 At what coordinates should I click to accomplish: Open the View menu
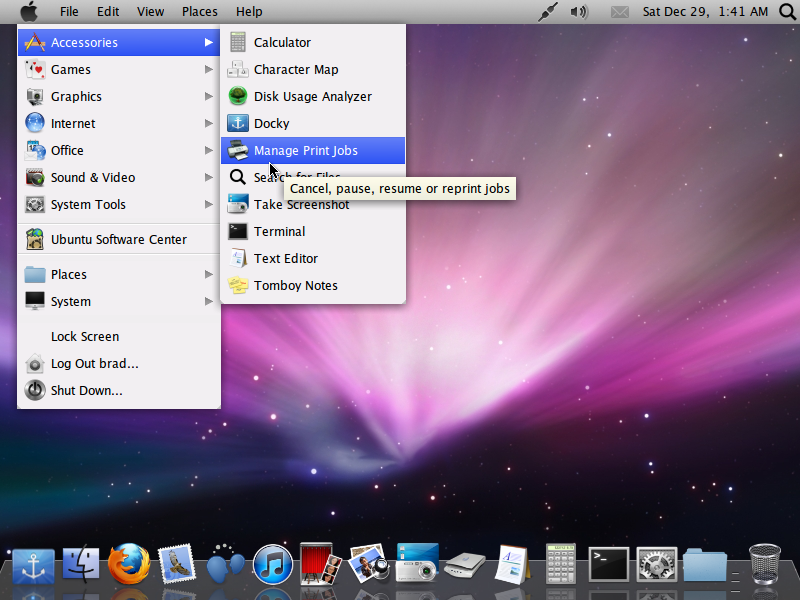pos(150,11)
